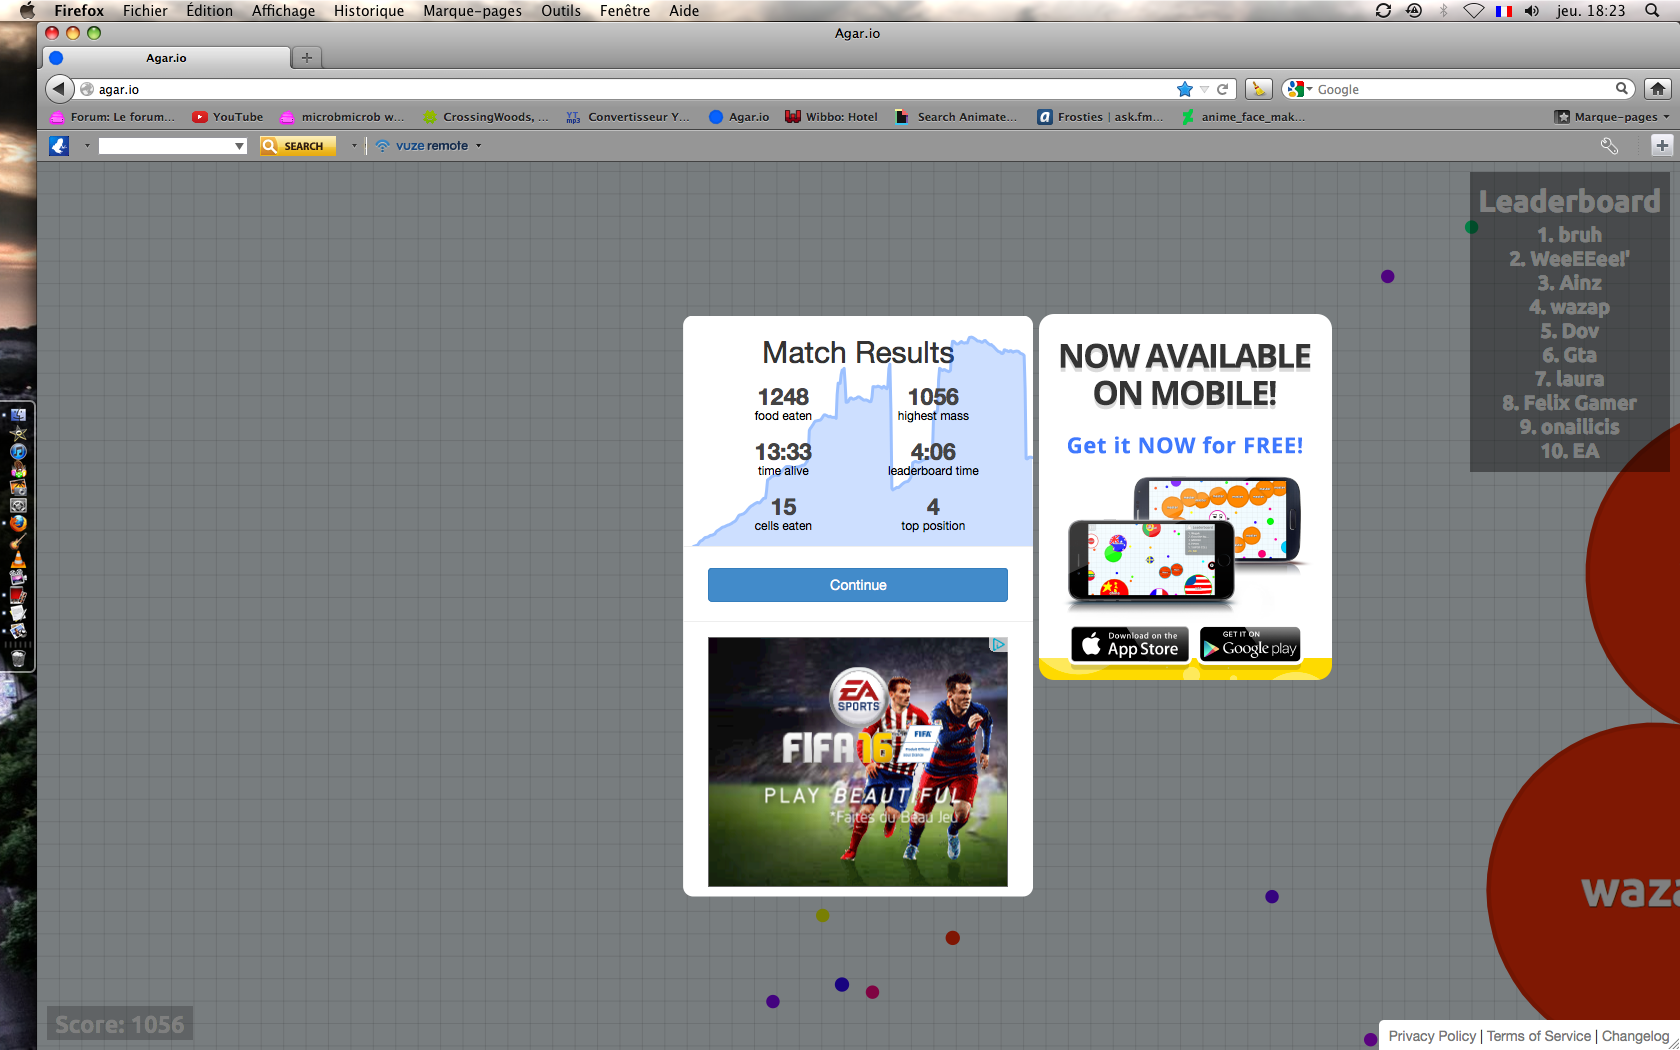
Task: Click the Wi-Fi status icon in the menu bar
Action: point(1473,11)
